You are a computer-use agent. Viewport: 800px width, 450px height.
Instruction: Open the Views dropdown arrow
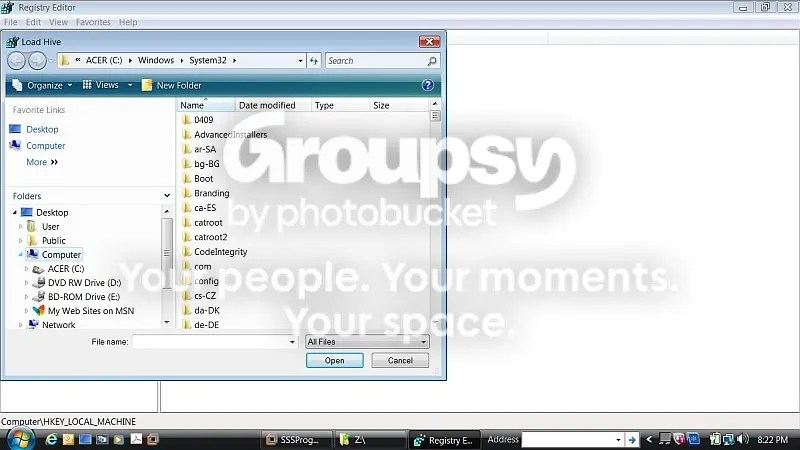point(130,85)
